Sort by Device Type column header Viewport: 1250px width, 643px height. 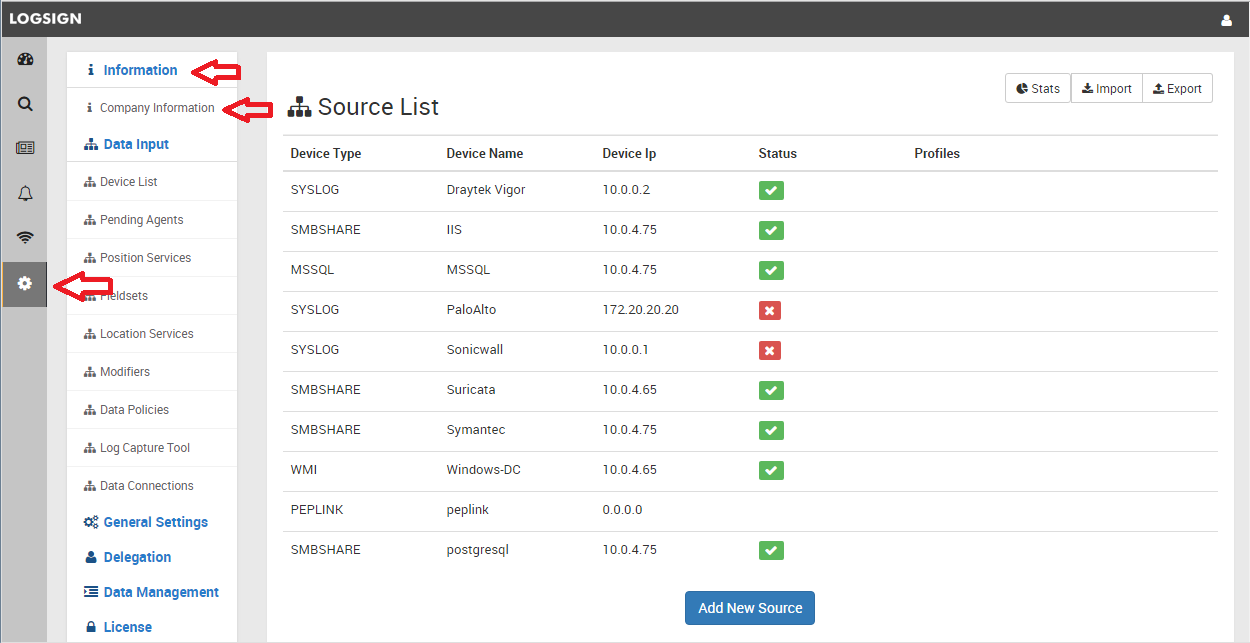click(326, 154)
